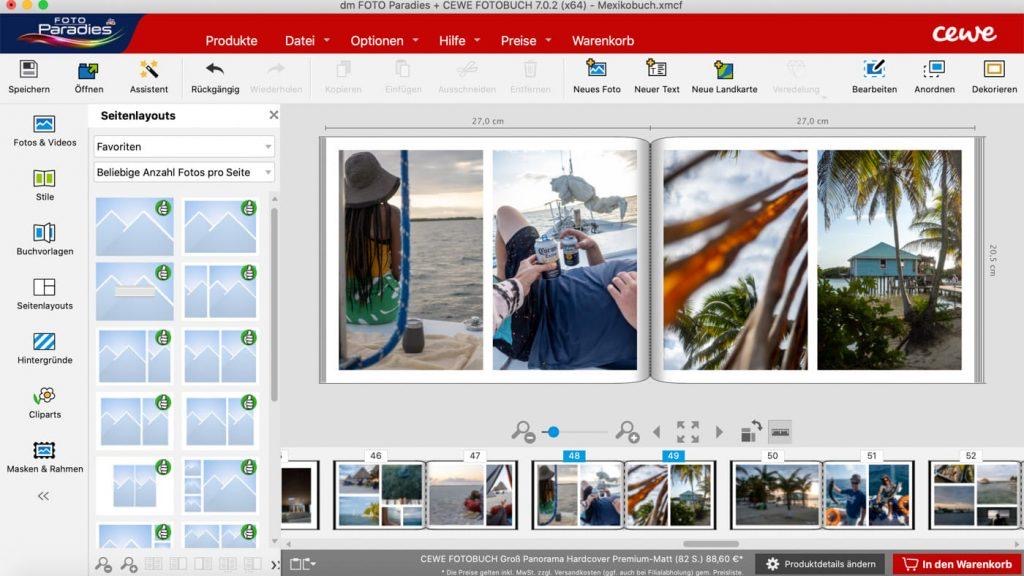1024x576 pixels.
Task: Go to previous spread arrow
Action: [656, 432]
